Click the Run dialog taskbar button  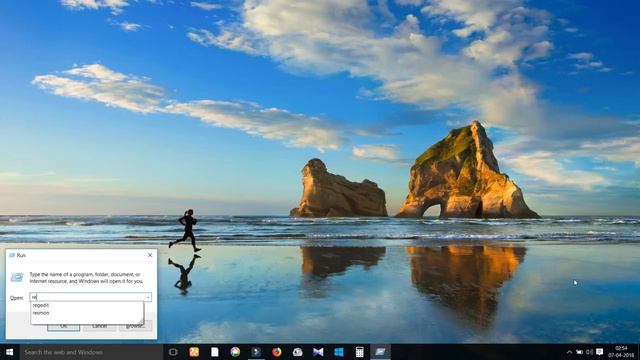click(380, 352)
